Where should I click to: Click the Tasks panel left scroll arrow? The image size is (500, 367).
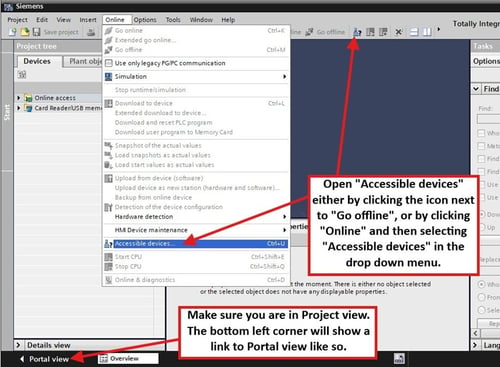click(476, 333)
